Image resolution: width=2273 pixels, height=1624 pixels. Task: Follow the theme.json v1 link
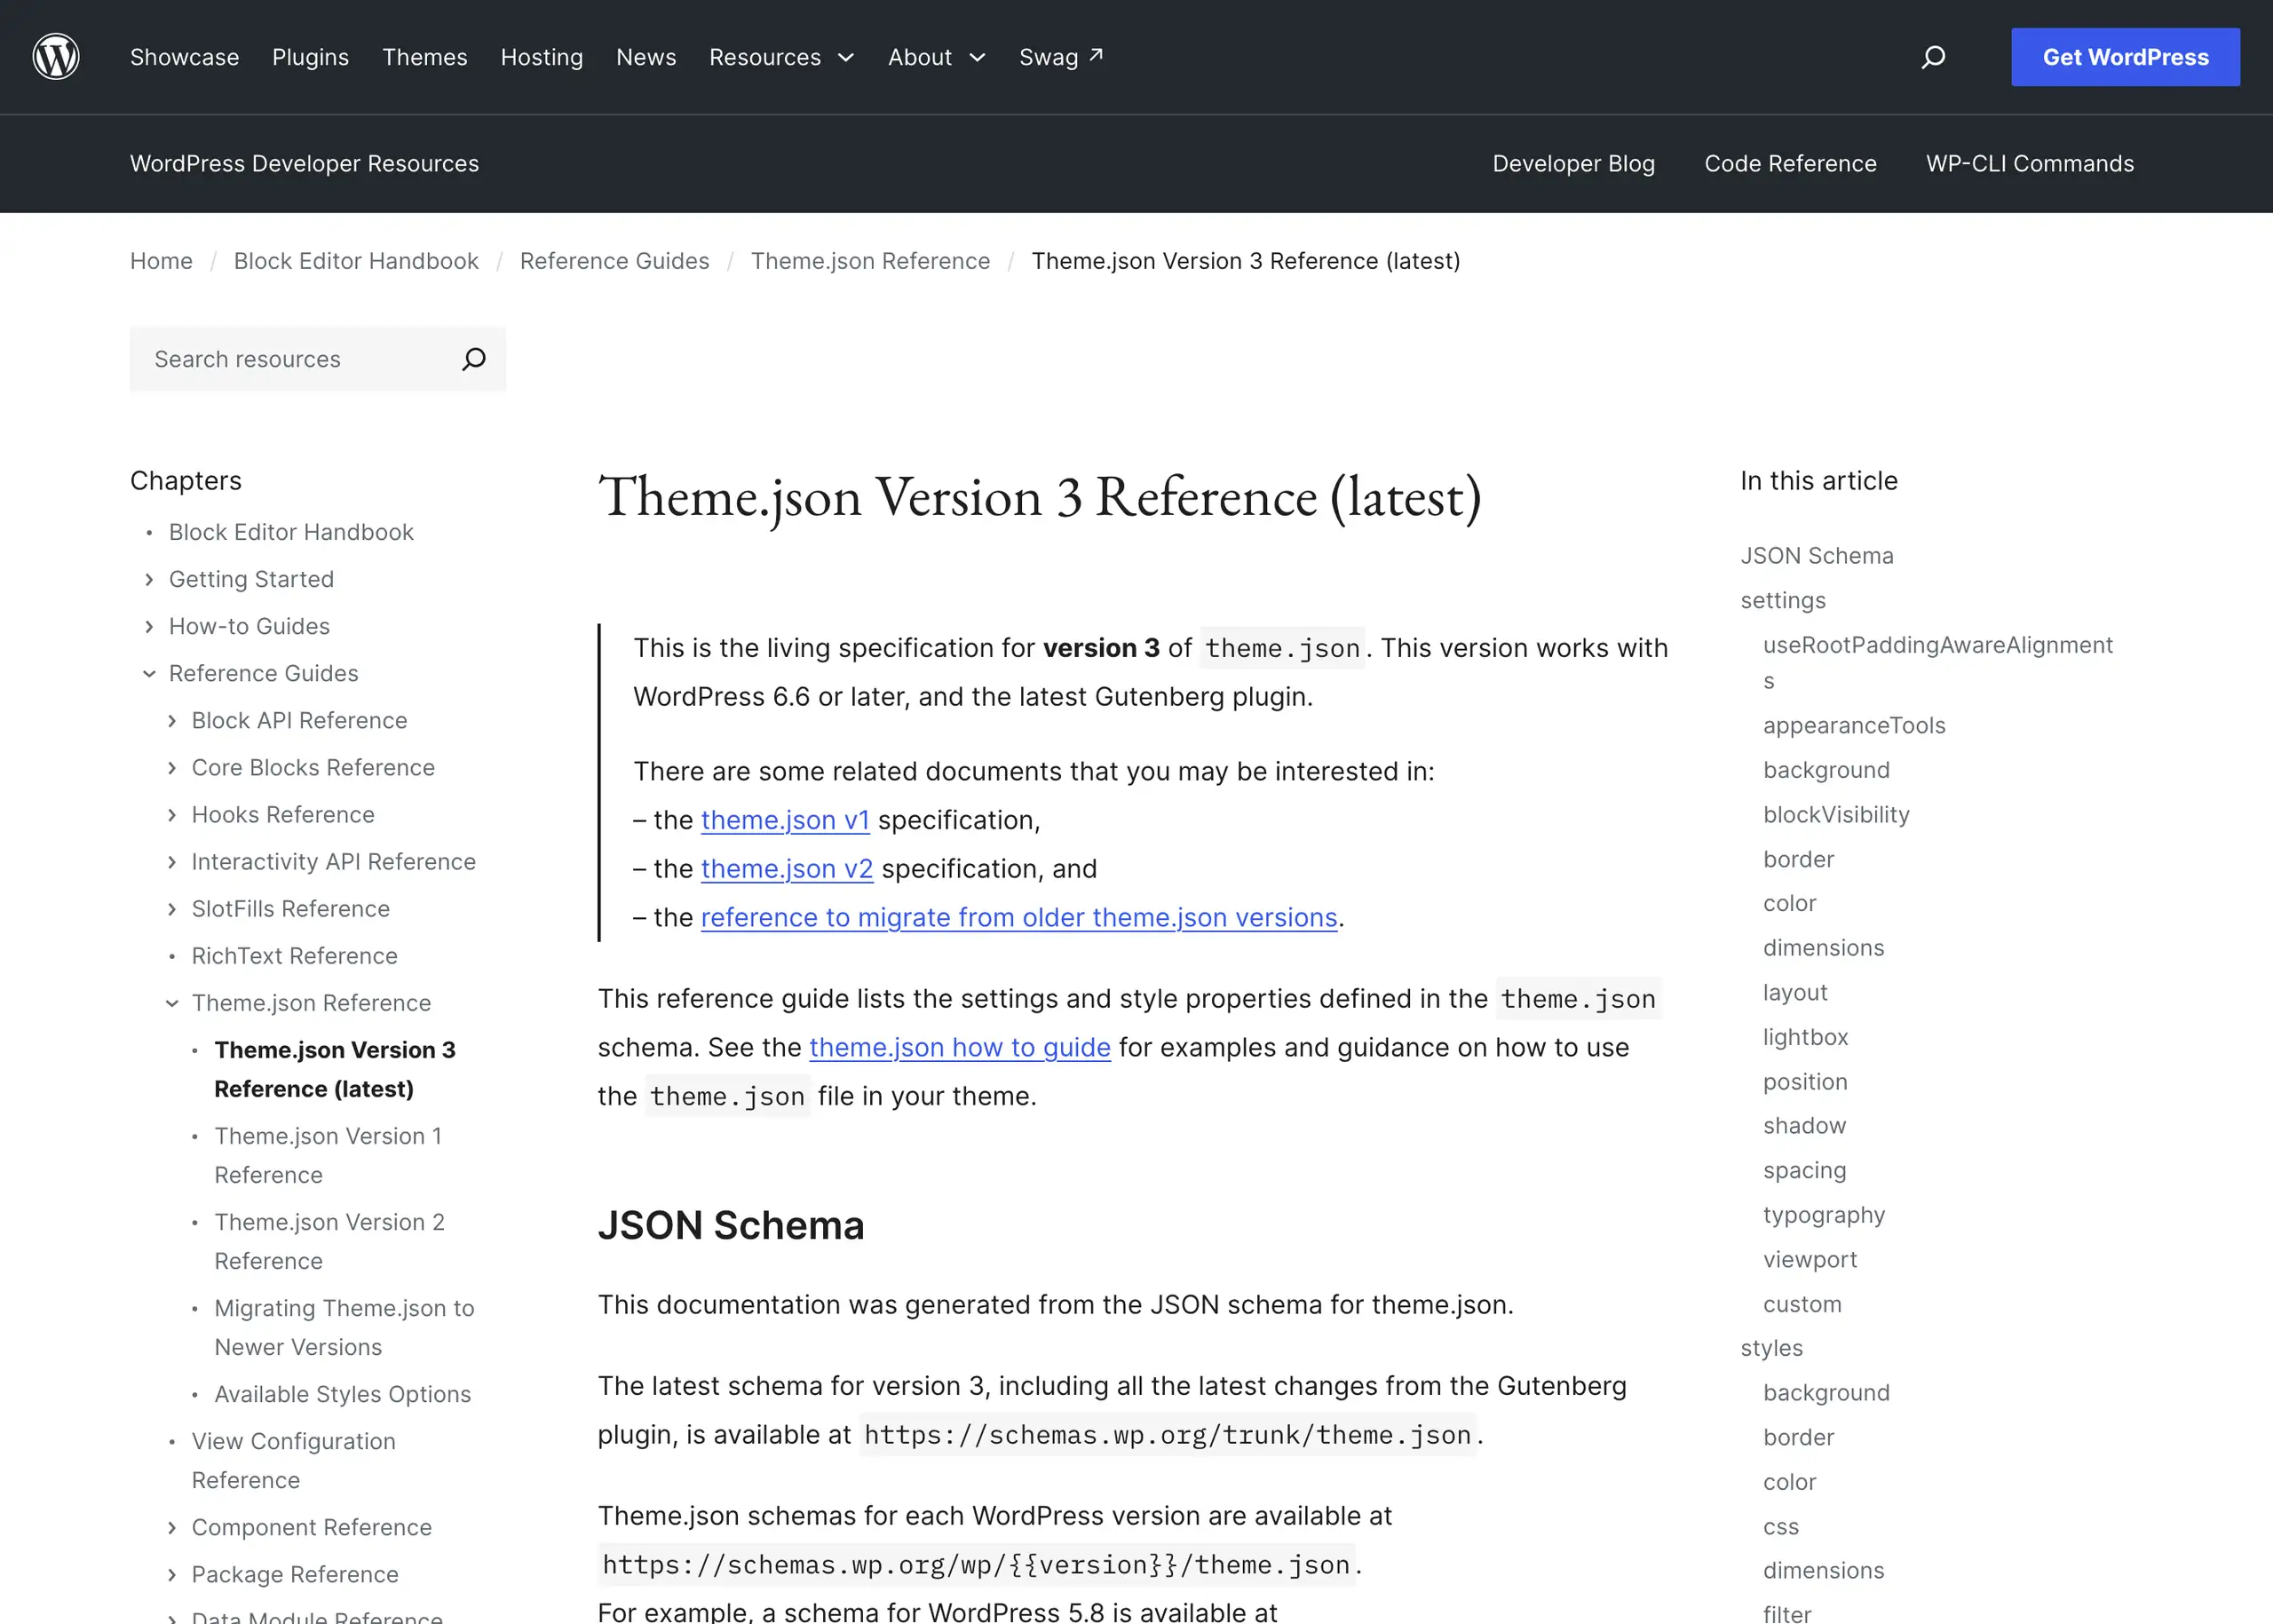coord(785,820)
